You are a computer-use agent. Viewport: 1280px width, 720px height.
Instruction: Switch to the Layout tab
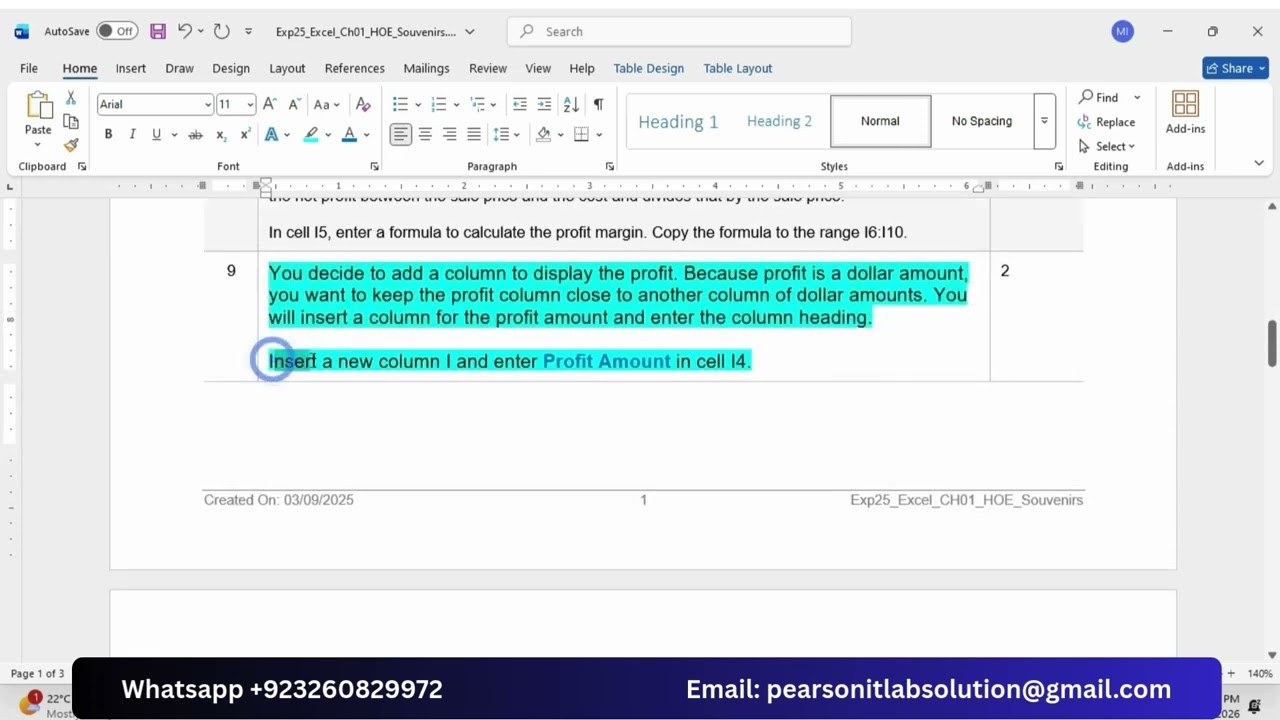coord(287,68)
